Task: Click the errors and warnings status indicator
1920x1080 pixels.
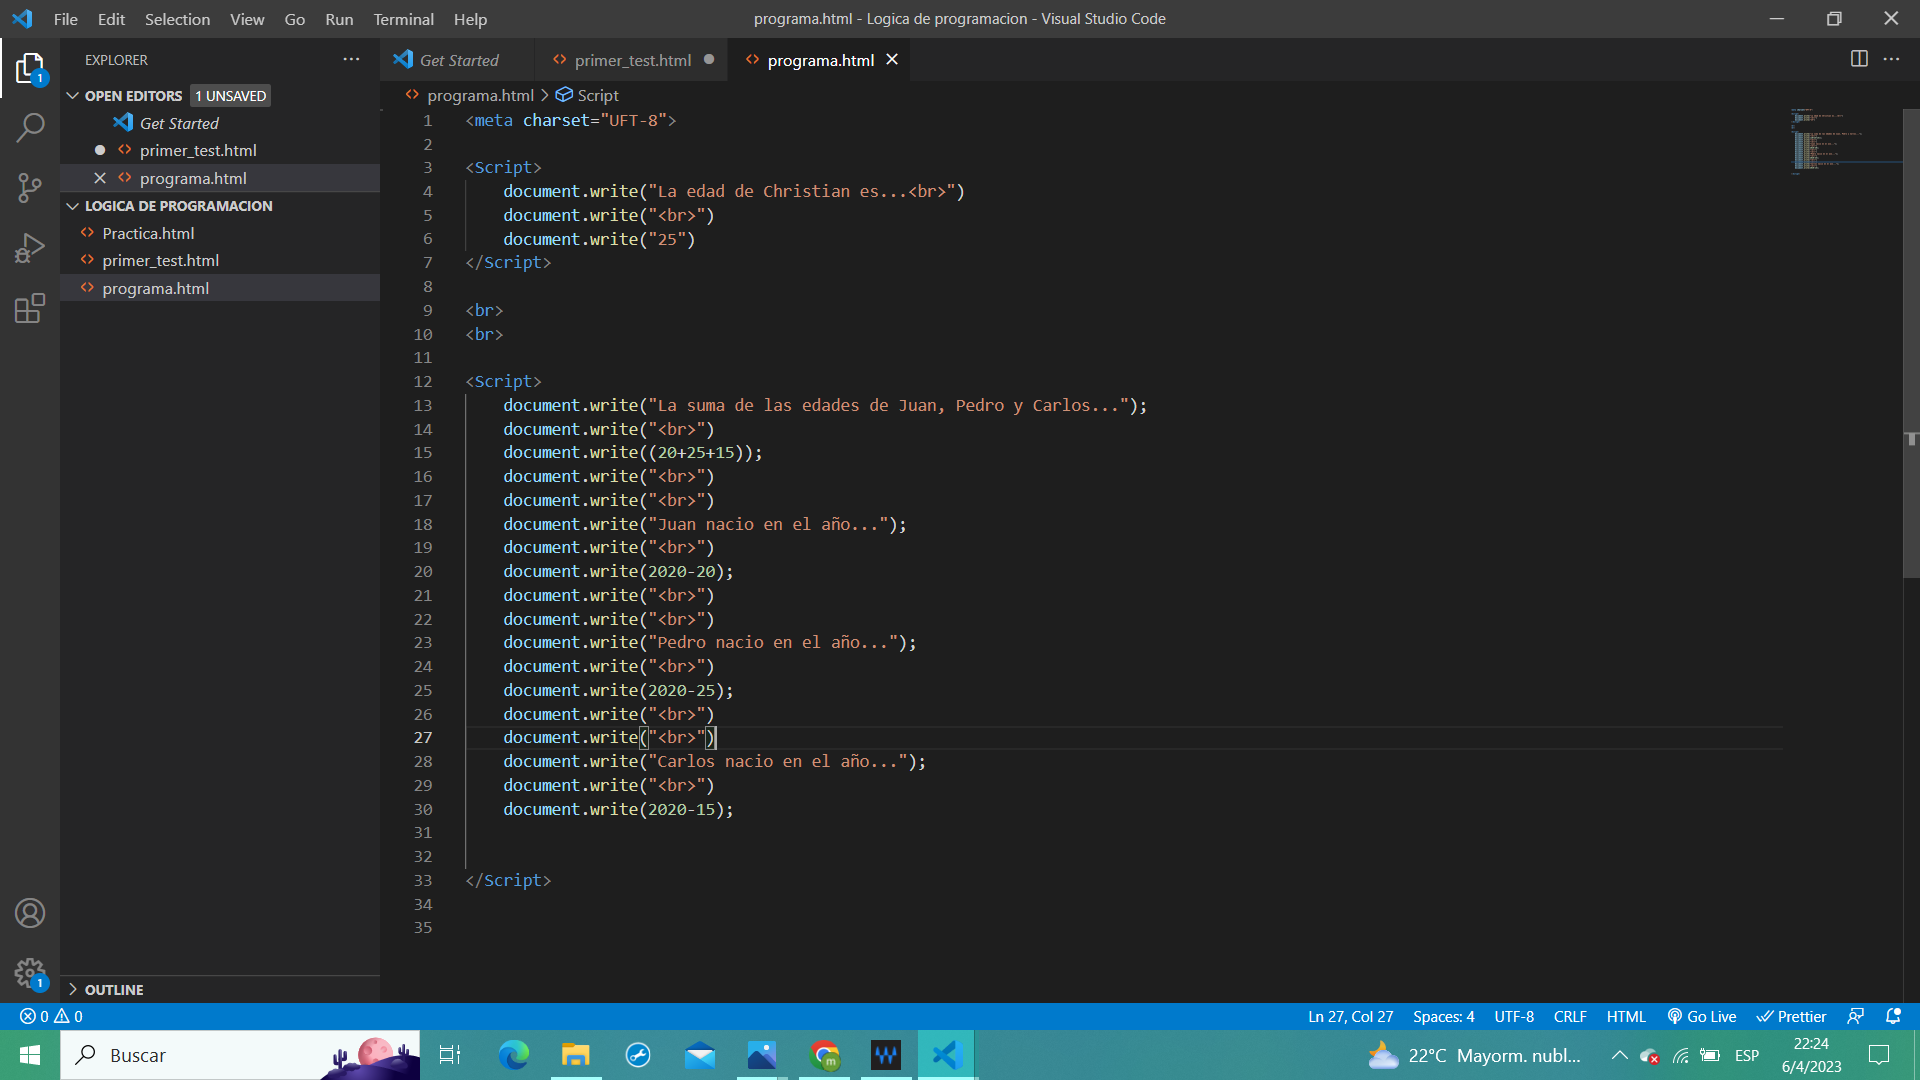Action: pyautogui.click(x=52, y=1016)
